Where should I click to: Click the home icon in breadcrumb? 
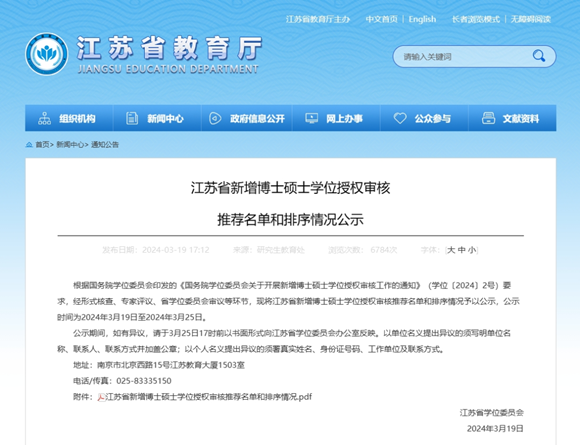tap(29, 145)
